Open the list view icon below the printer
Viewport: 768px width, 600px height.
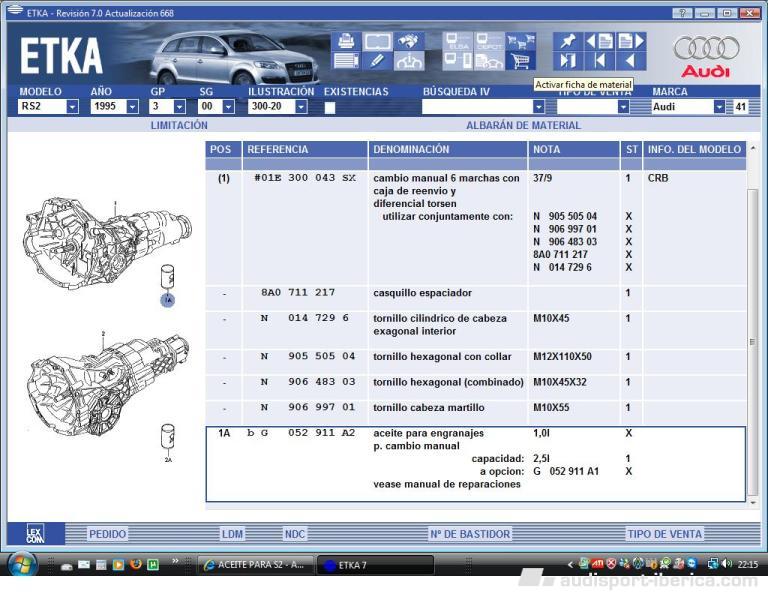click(x=346, y=61)
